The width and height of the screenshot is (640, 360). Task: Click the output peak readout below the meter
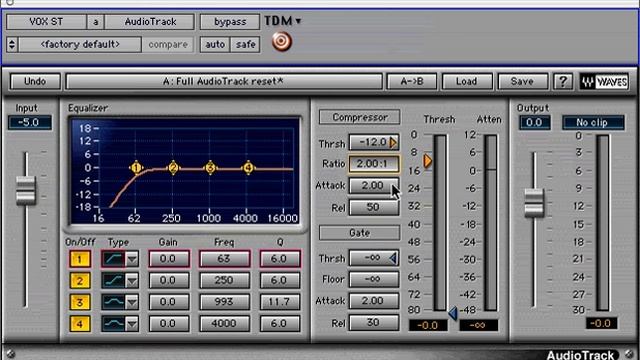[x=602, y=324]
